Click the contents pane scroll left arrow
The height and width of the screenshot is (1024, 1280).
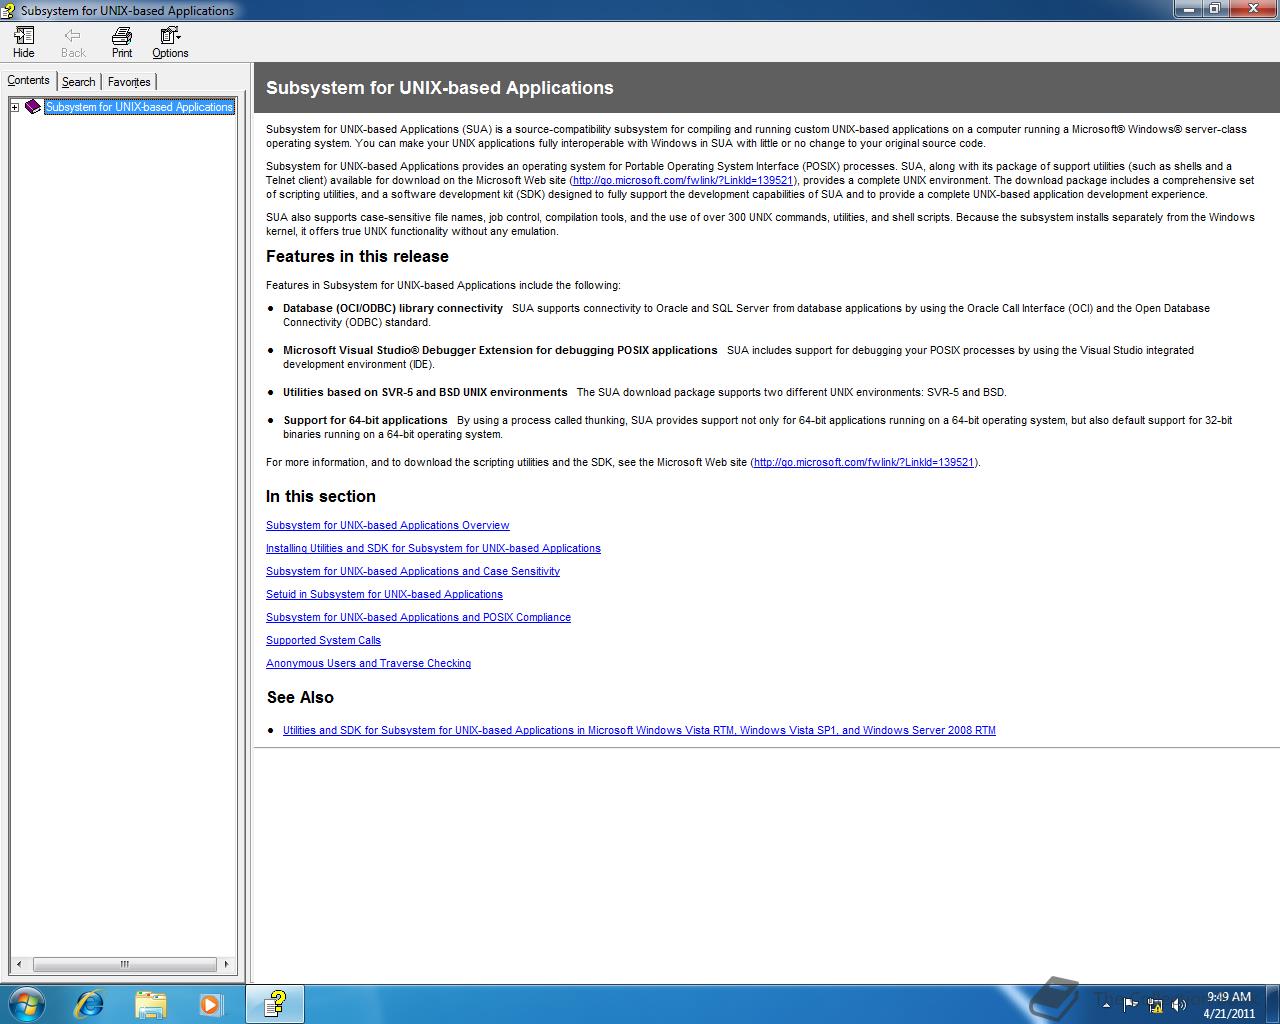20,965
